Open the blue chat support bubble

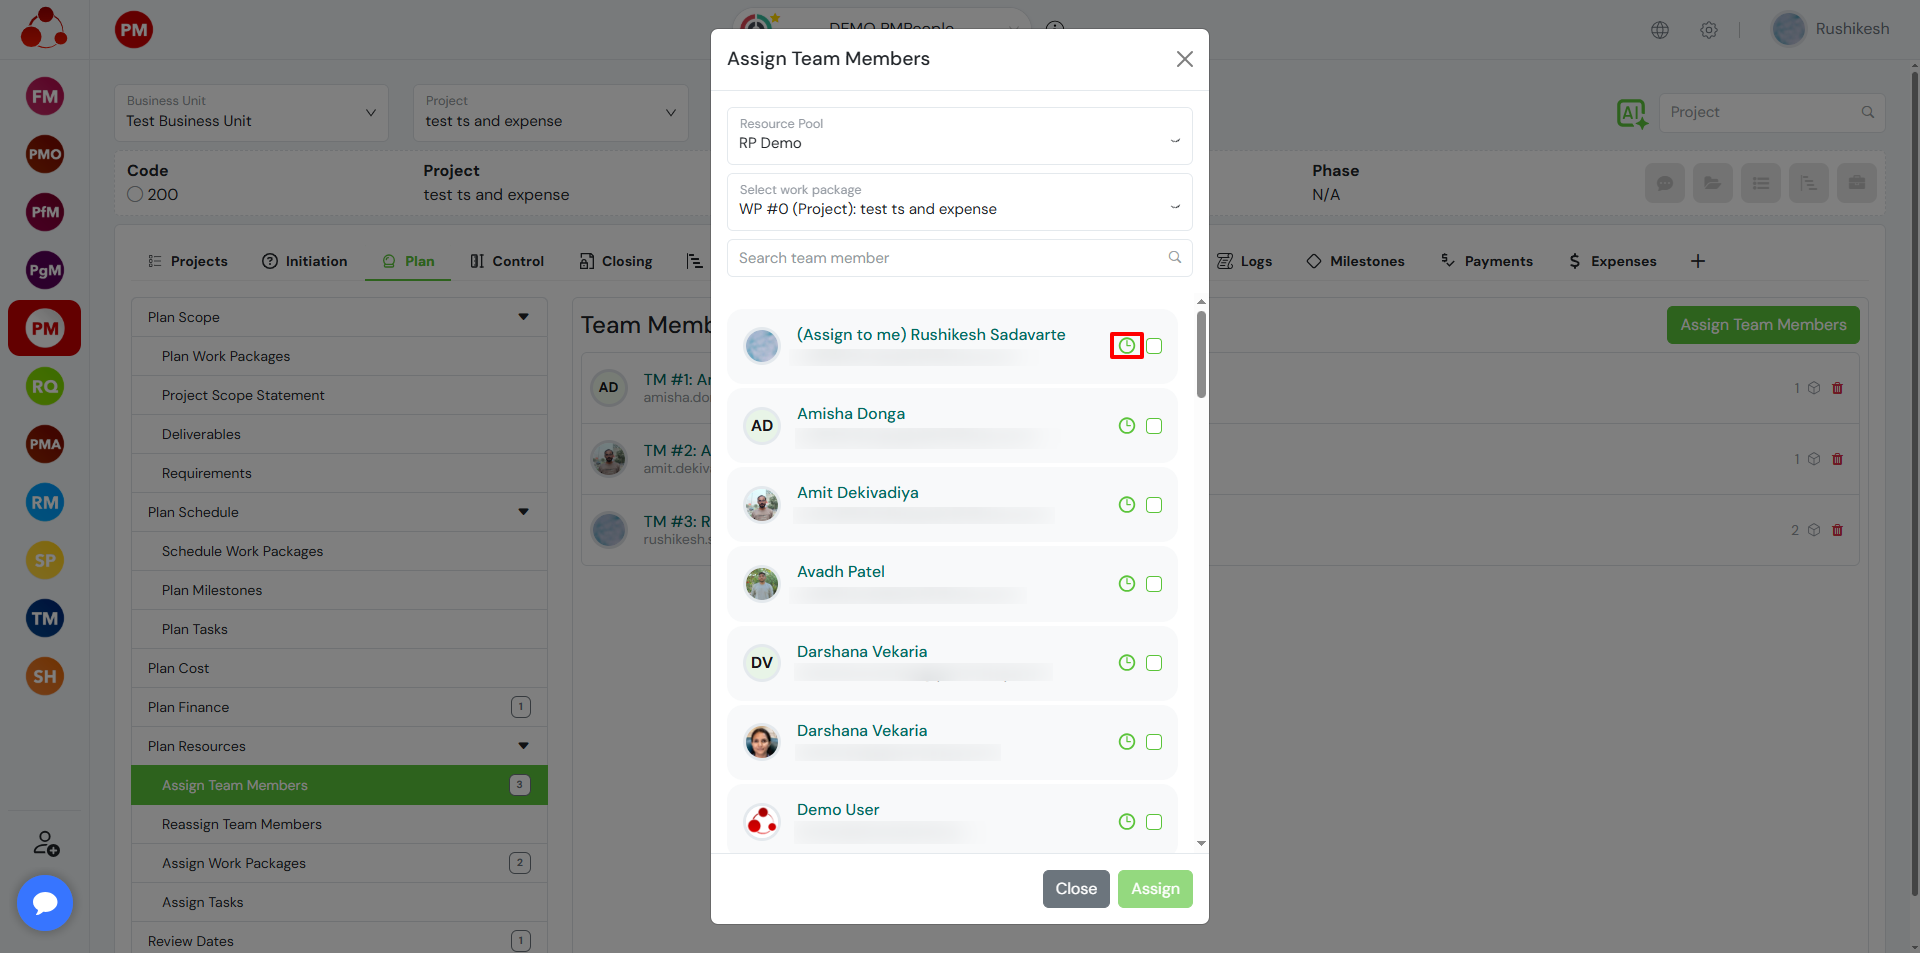point(45,903)
